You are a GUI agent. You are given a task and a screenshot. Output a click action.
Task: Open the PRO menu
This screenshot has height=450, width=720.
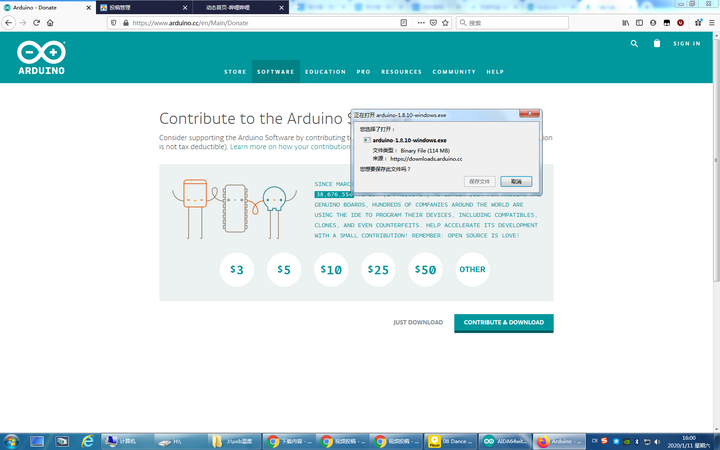point(363,72)
